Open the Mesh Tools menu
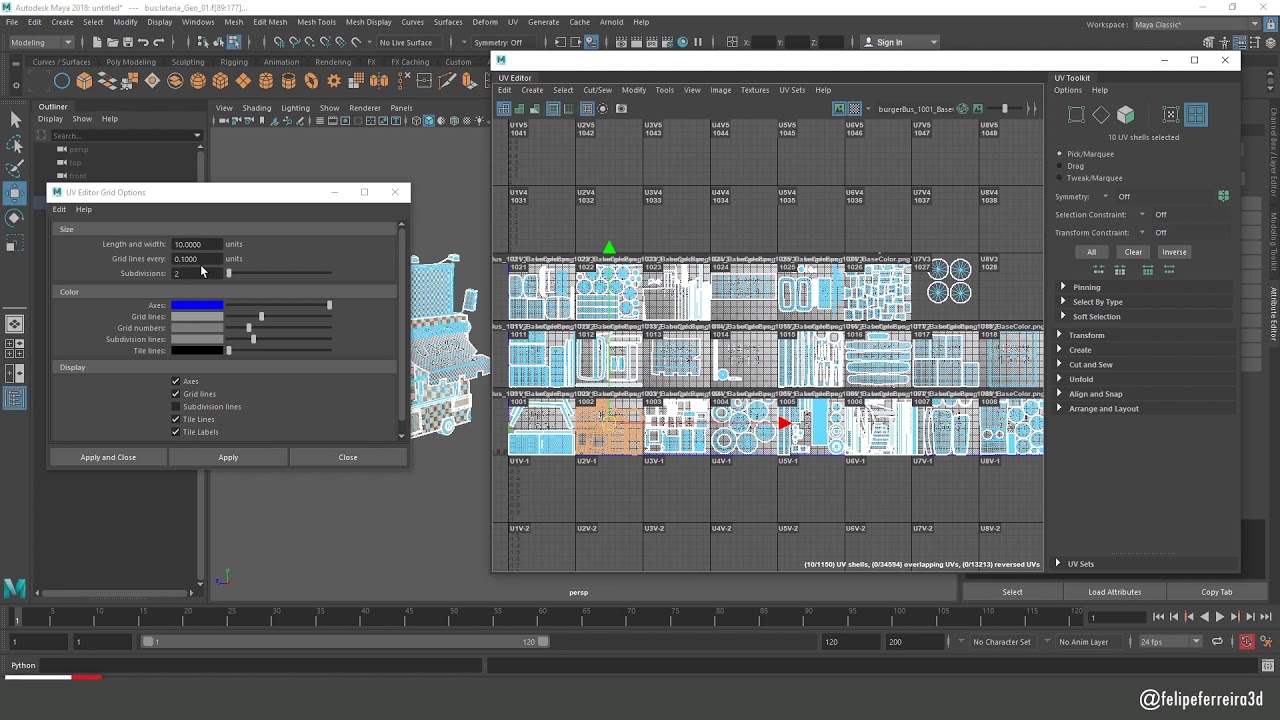The image size is (1280, 720). pyautogui.click(x=316, y=22)
